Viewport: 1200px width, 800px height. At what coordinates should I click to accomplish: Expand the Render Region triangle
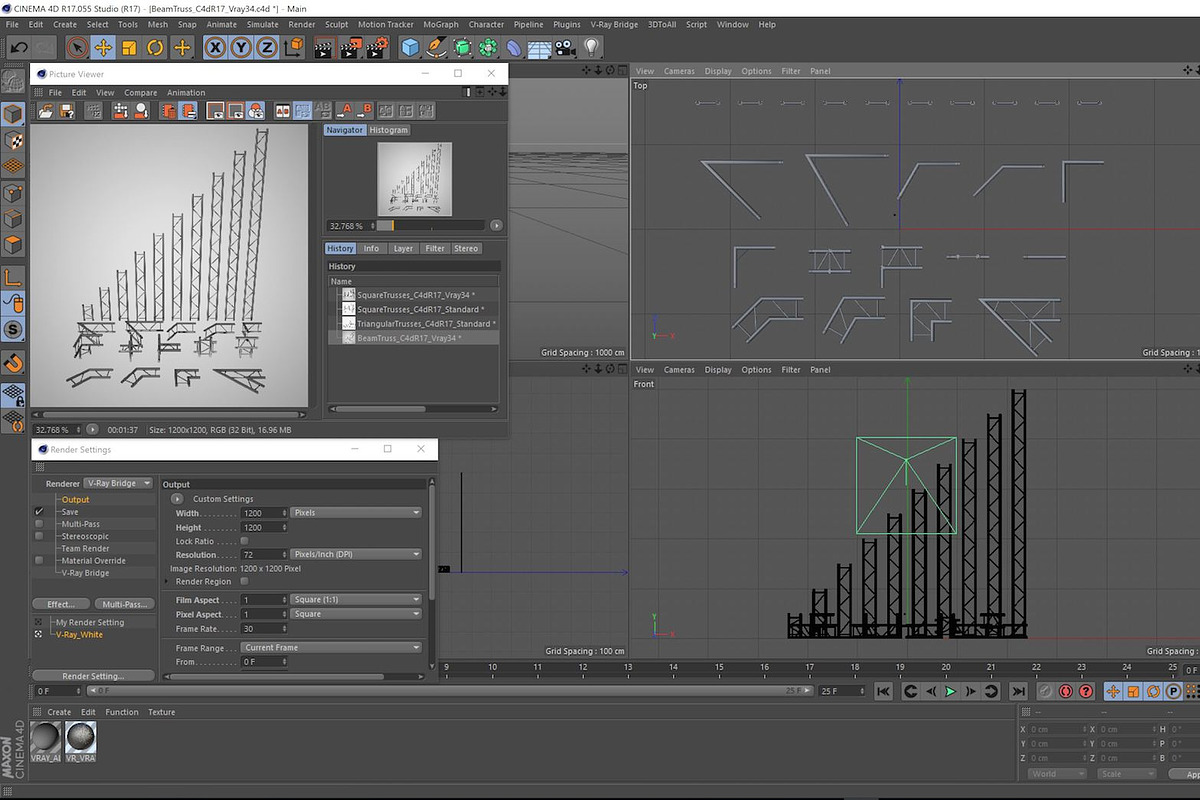(167, 581)
